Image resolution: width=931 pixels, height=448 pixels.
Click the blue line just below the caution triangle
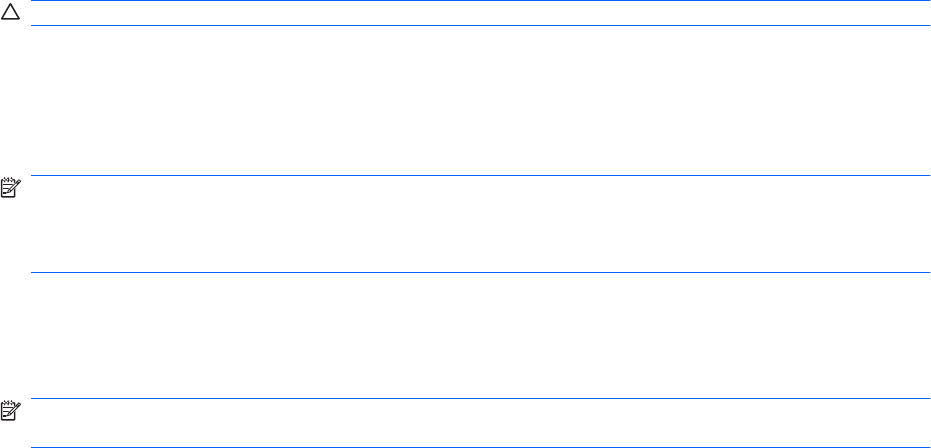click(480, 27)
